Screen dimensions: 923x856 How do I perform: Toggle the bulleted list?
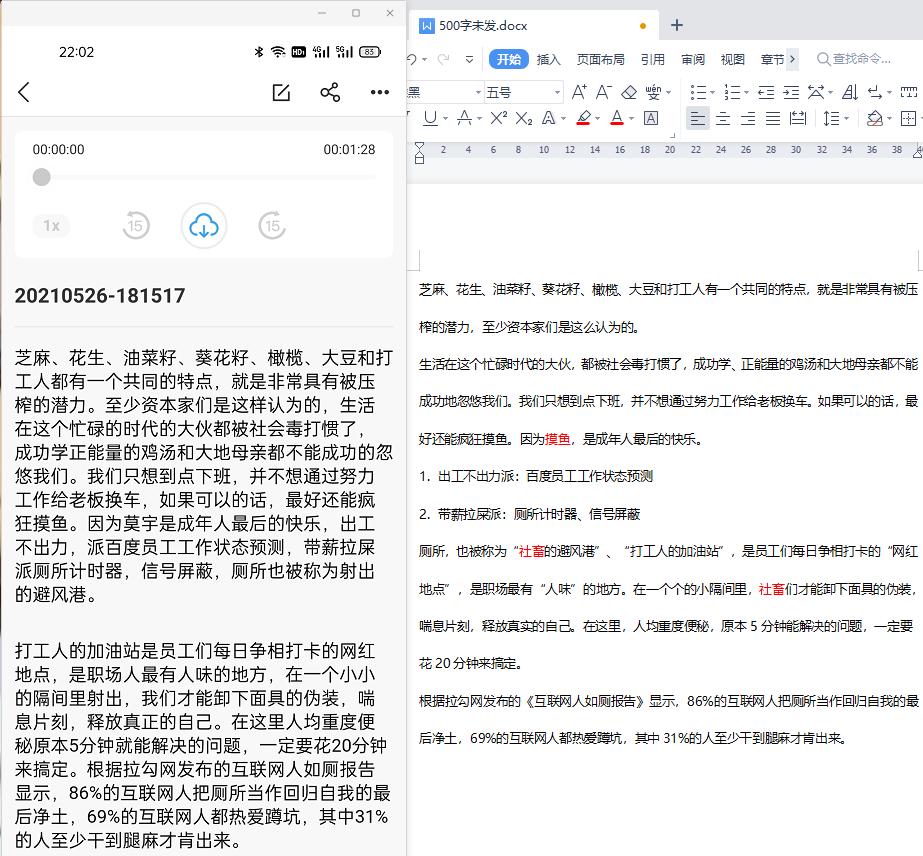[700, 91]
